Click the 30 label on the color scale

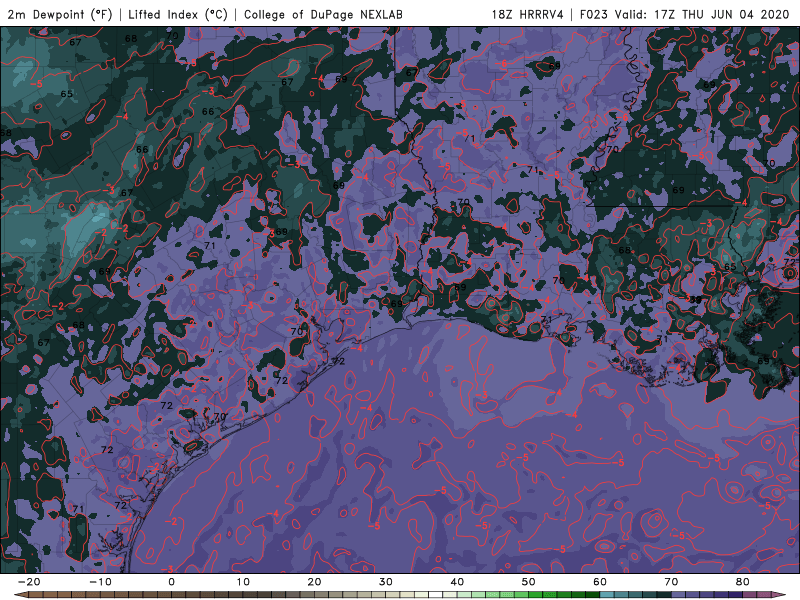point(386,582)
